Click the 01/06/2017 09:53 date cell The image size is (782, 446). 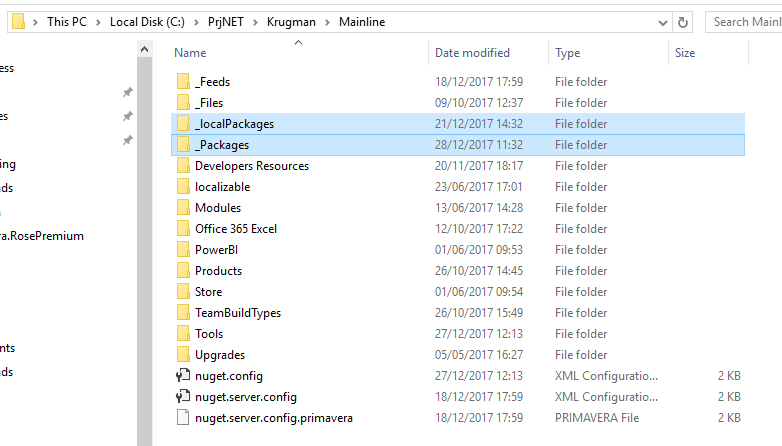pos(479,249)
